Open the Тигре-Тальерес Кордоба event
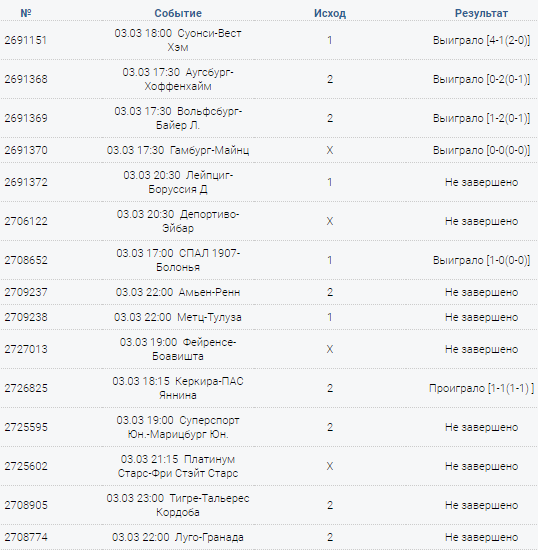Screen dimensions: 538x550 (x=178, y=505)
